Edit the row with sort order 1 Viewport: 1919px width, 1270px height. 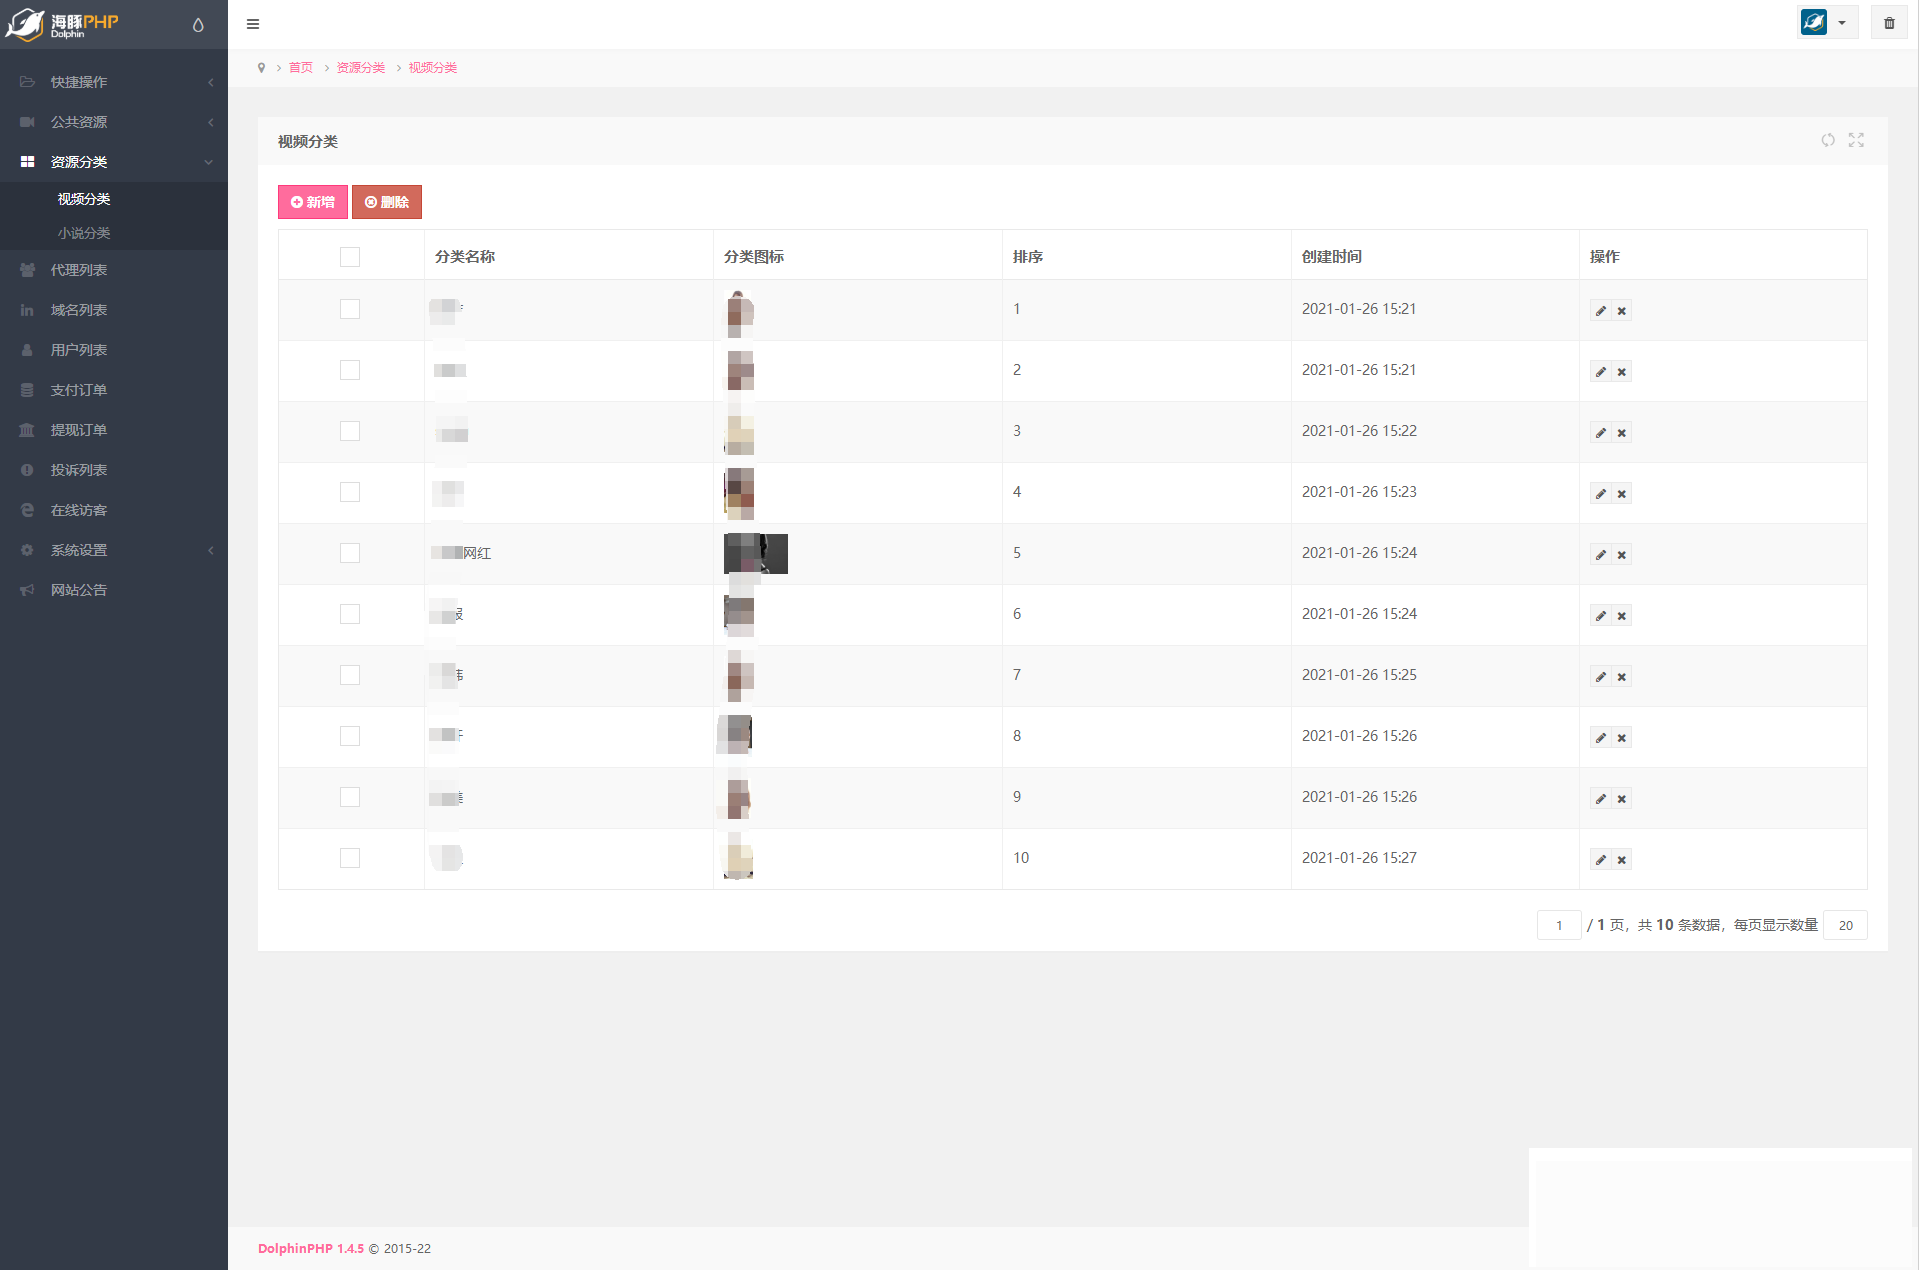(x=1600, y=311)
